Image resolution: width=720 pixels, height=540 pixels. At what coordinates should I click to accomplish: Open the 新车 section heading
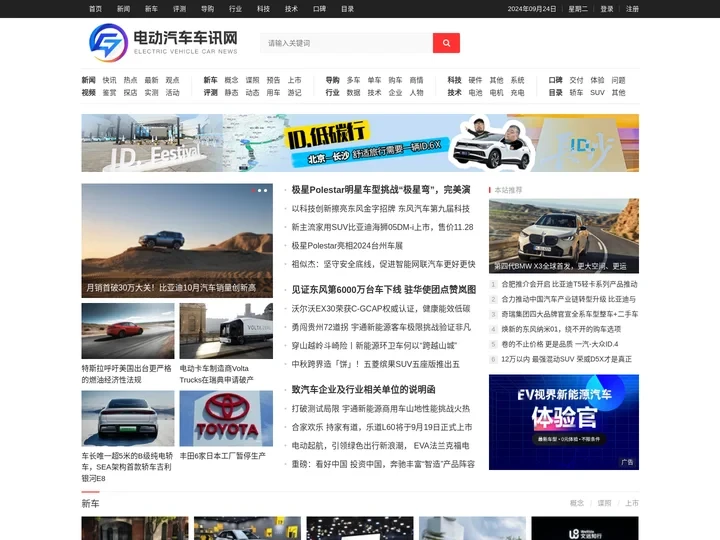[90, 503]
